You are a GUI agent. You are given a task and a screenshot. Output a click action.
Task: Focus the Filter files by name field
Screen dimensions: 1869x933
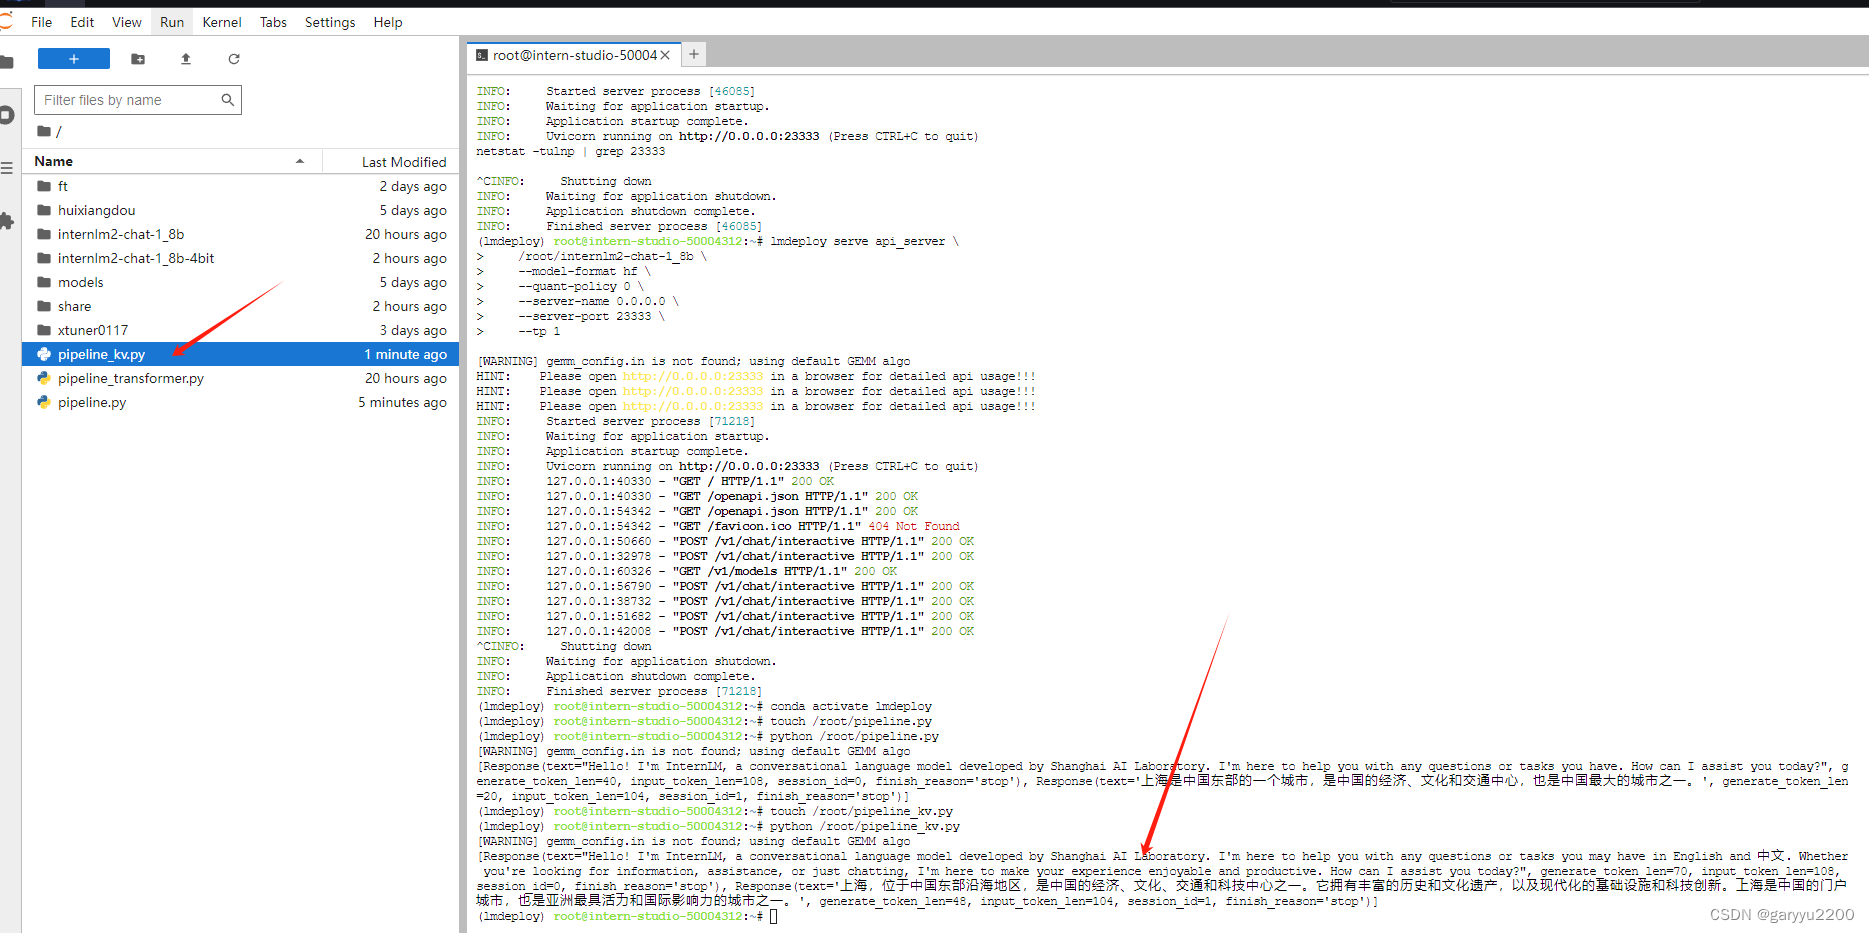[x=138, y=100]
